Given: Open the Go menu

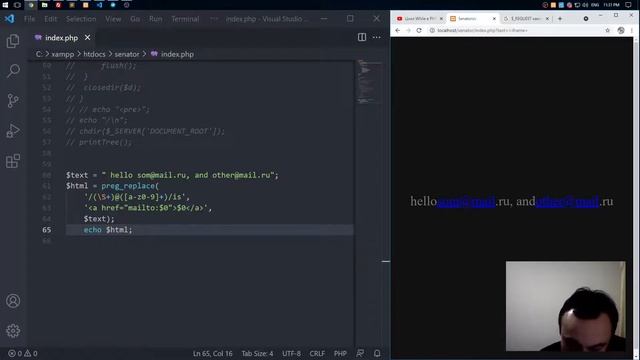Looking at the screenshot, I should (x=135, y=19).
